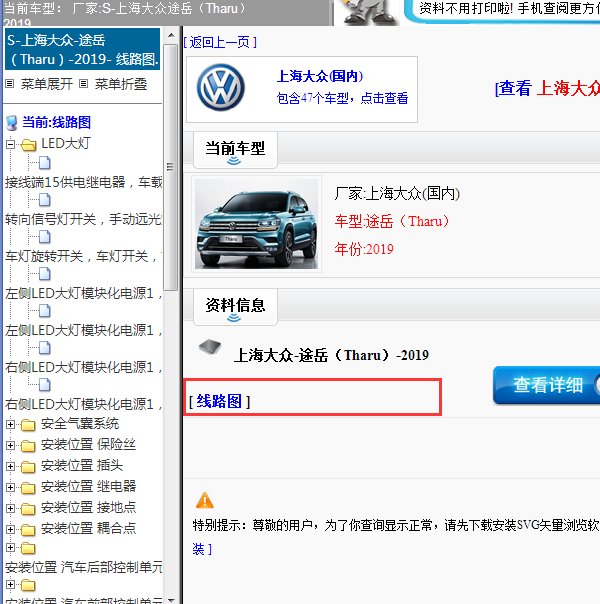
Task: Open document icon above 接线端15供电继电器
Action: [x=45, y=163]
